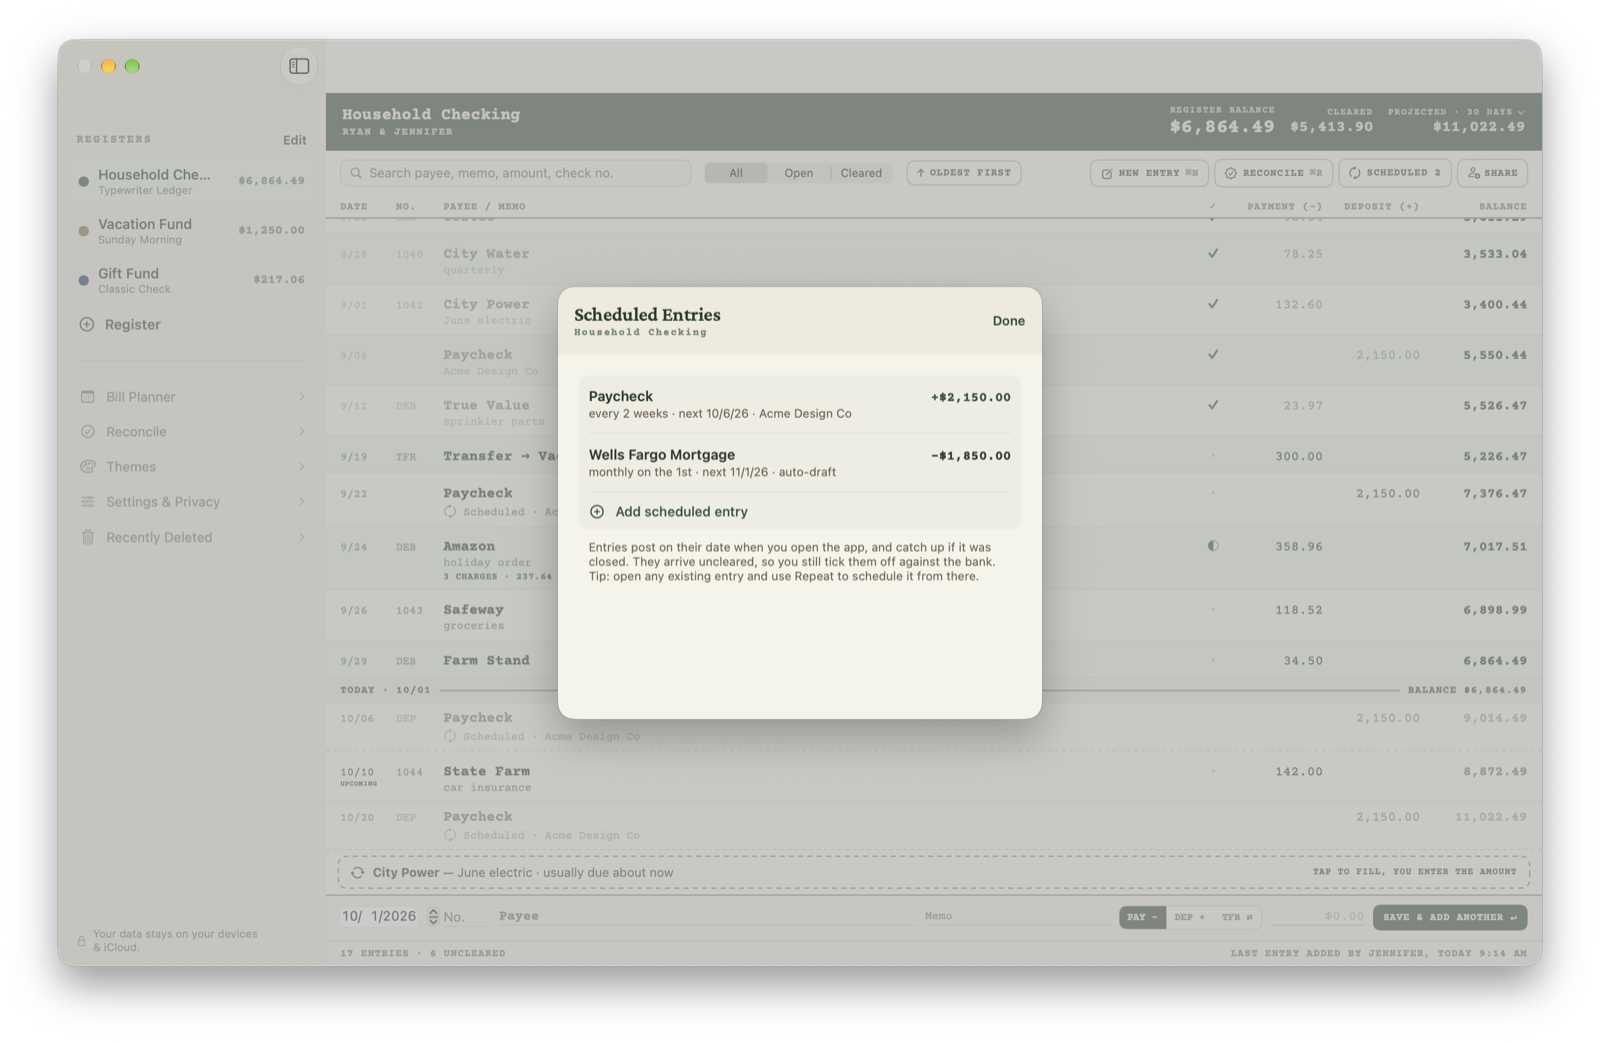Image resolution: width=1600 pixels, height=1043 pixels.
Task: Click the Share toolbar button
Action: [1492, 173]
